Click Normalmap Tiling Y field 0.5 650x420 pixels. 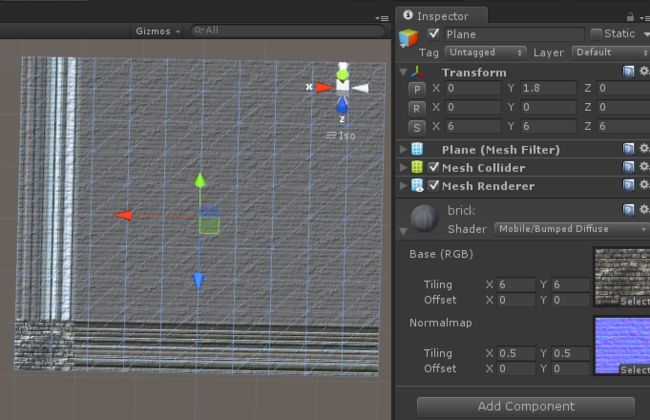pos(570,354)
